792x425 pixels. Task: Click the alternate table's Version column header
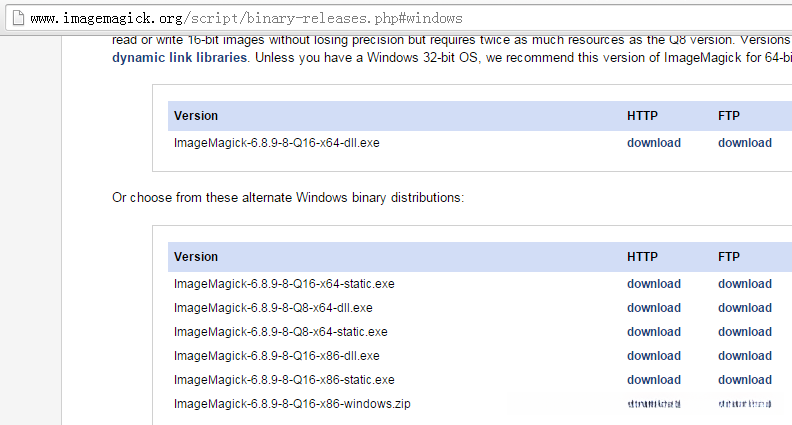click(196, 257)
